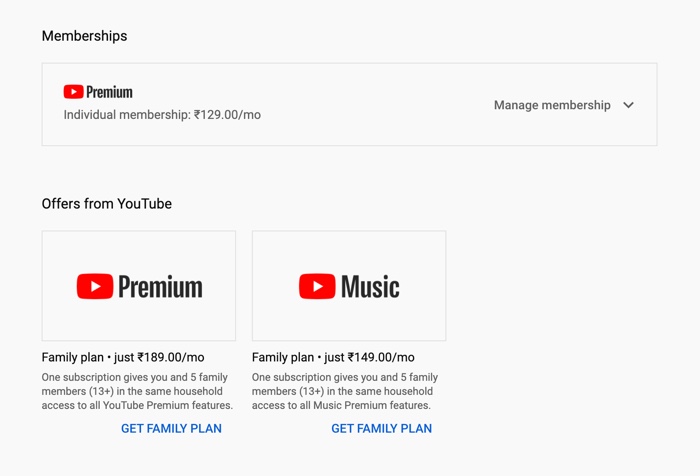Select the Individual membership ₹129.00/mo text
Image resolution: width=700 pixels, height=476 pixels.
click(x=162, y=115)
